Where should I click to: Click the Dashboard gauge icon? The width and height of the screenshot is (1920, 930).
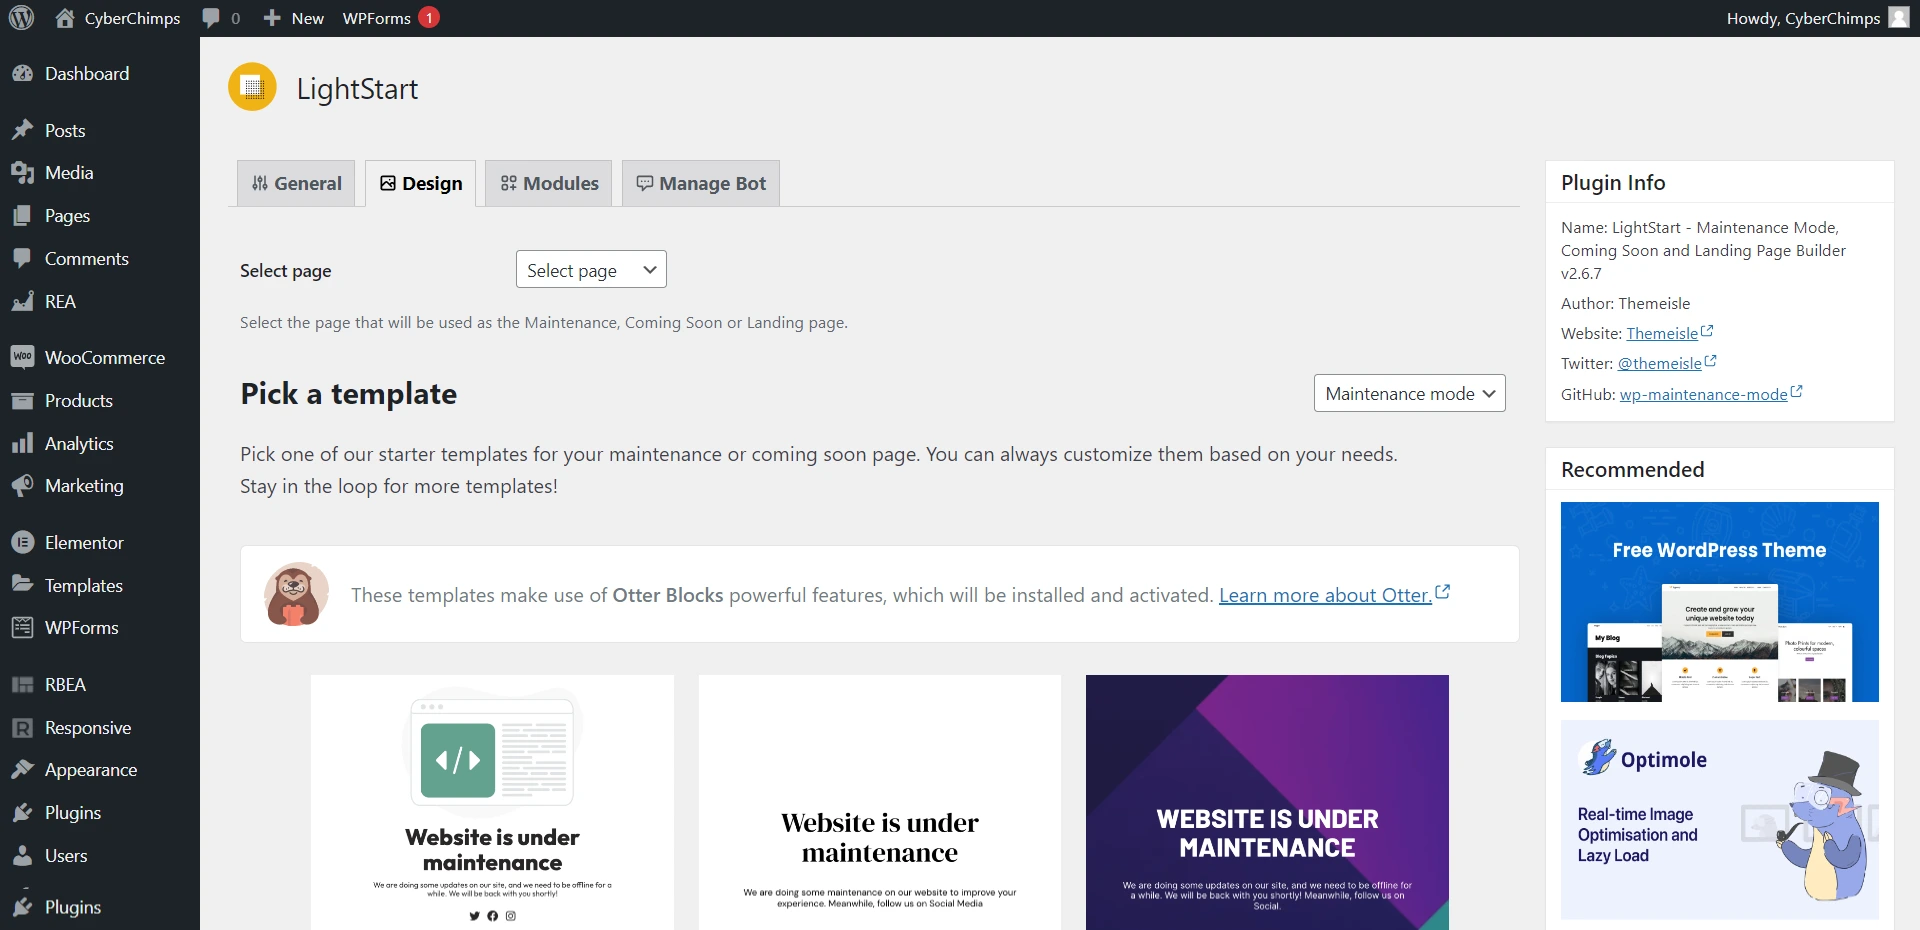22,74
